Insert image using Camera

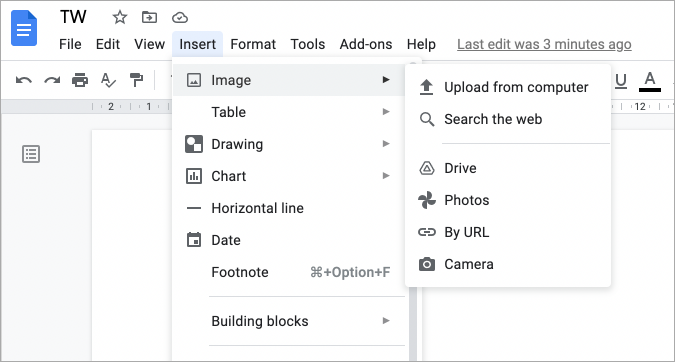click(x=508, y=264)
